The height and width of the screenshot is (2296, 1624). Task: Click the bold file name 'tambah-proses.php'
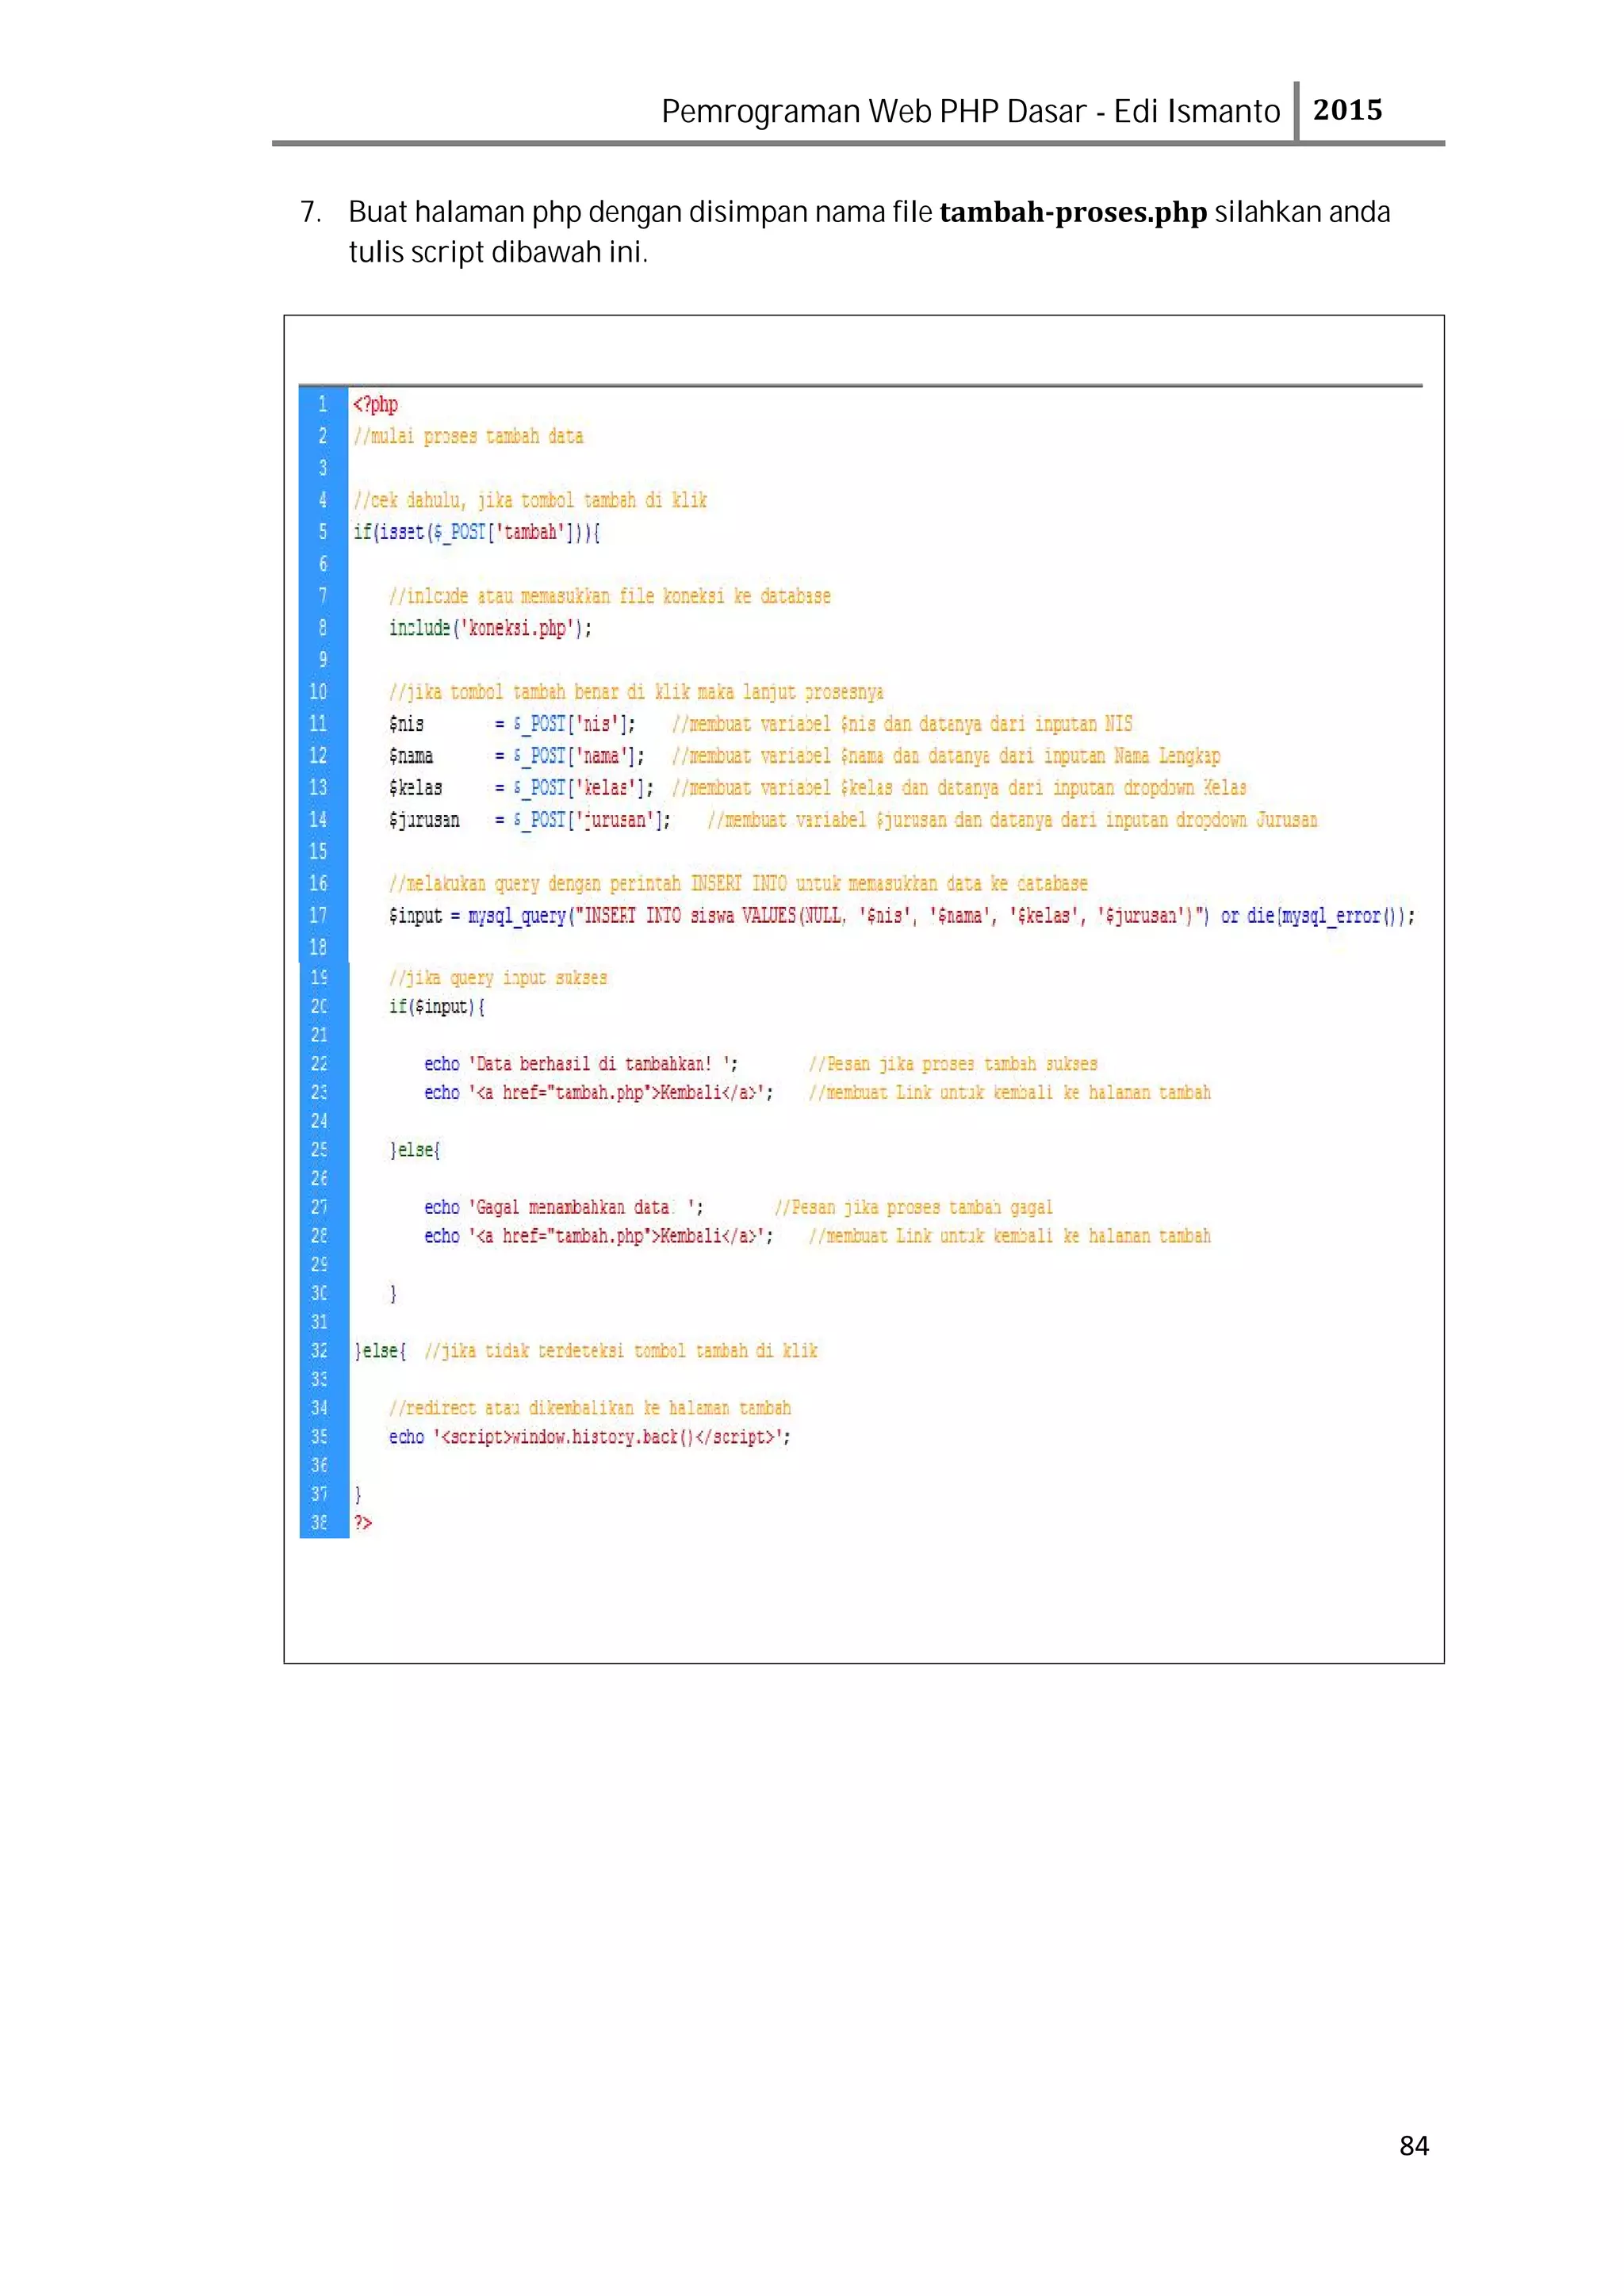coord(1073,213)
